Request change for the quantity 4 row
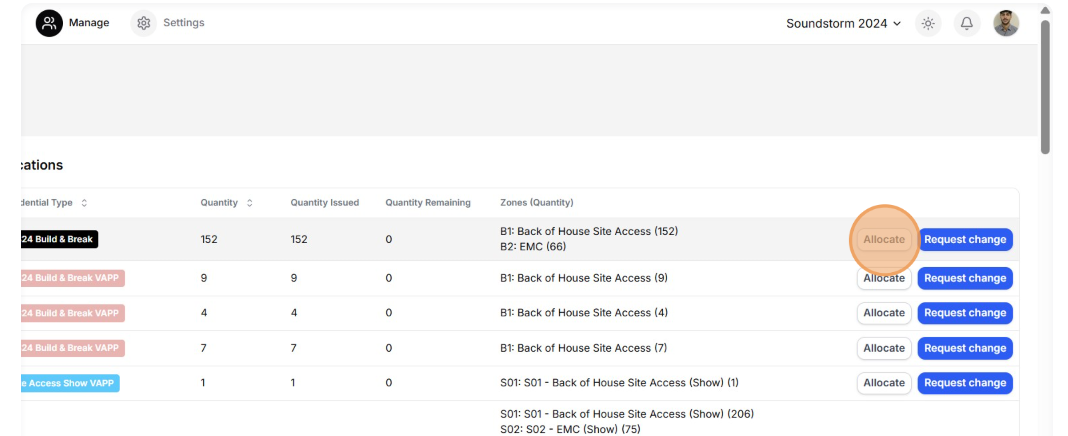 pyautogui.click(x=965, y=313)
